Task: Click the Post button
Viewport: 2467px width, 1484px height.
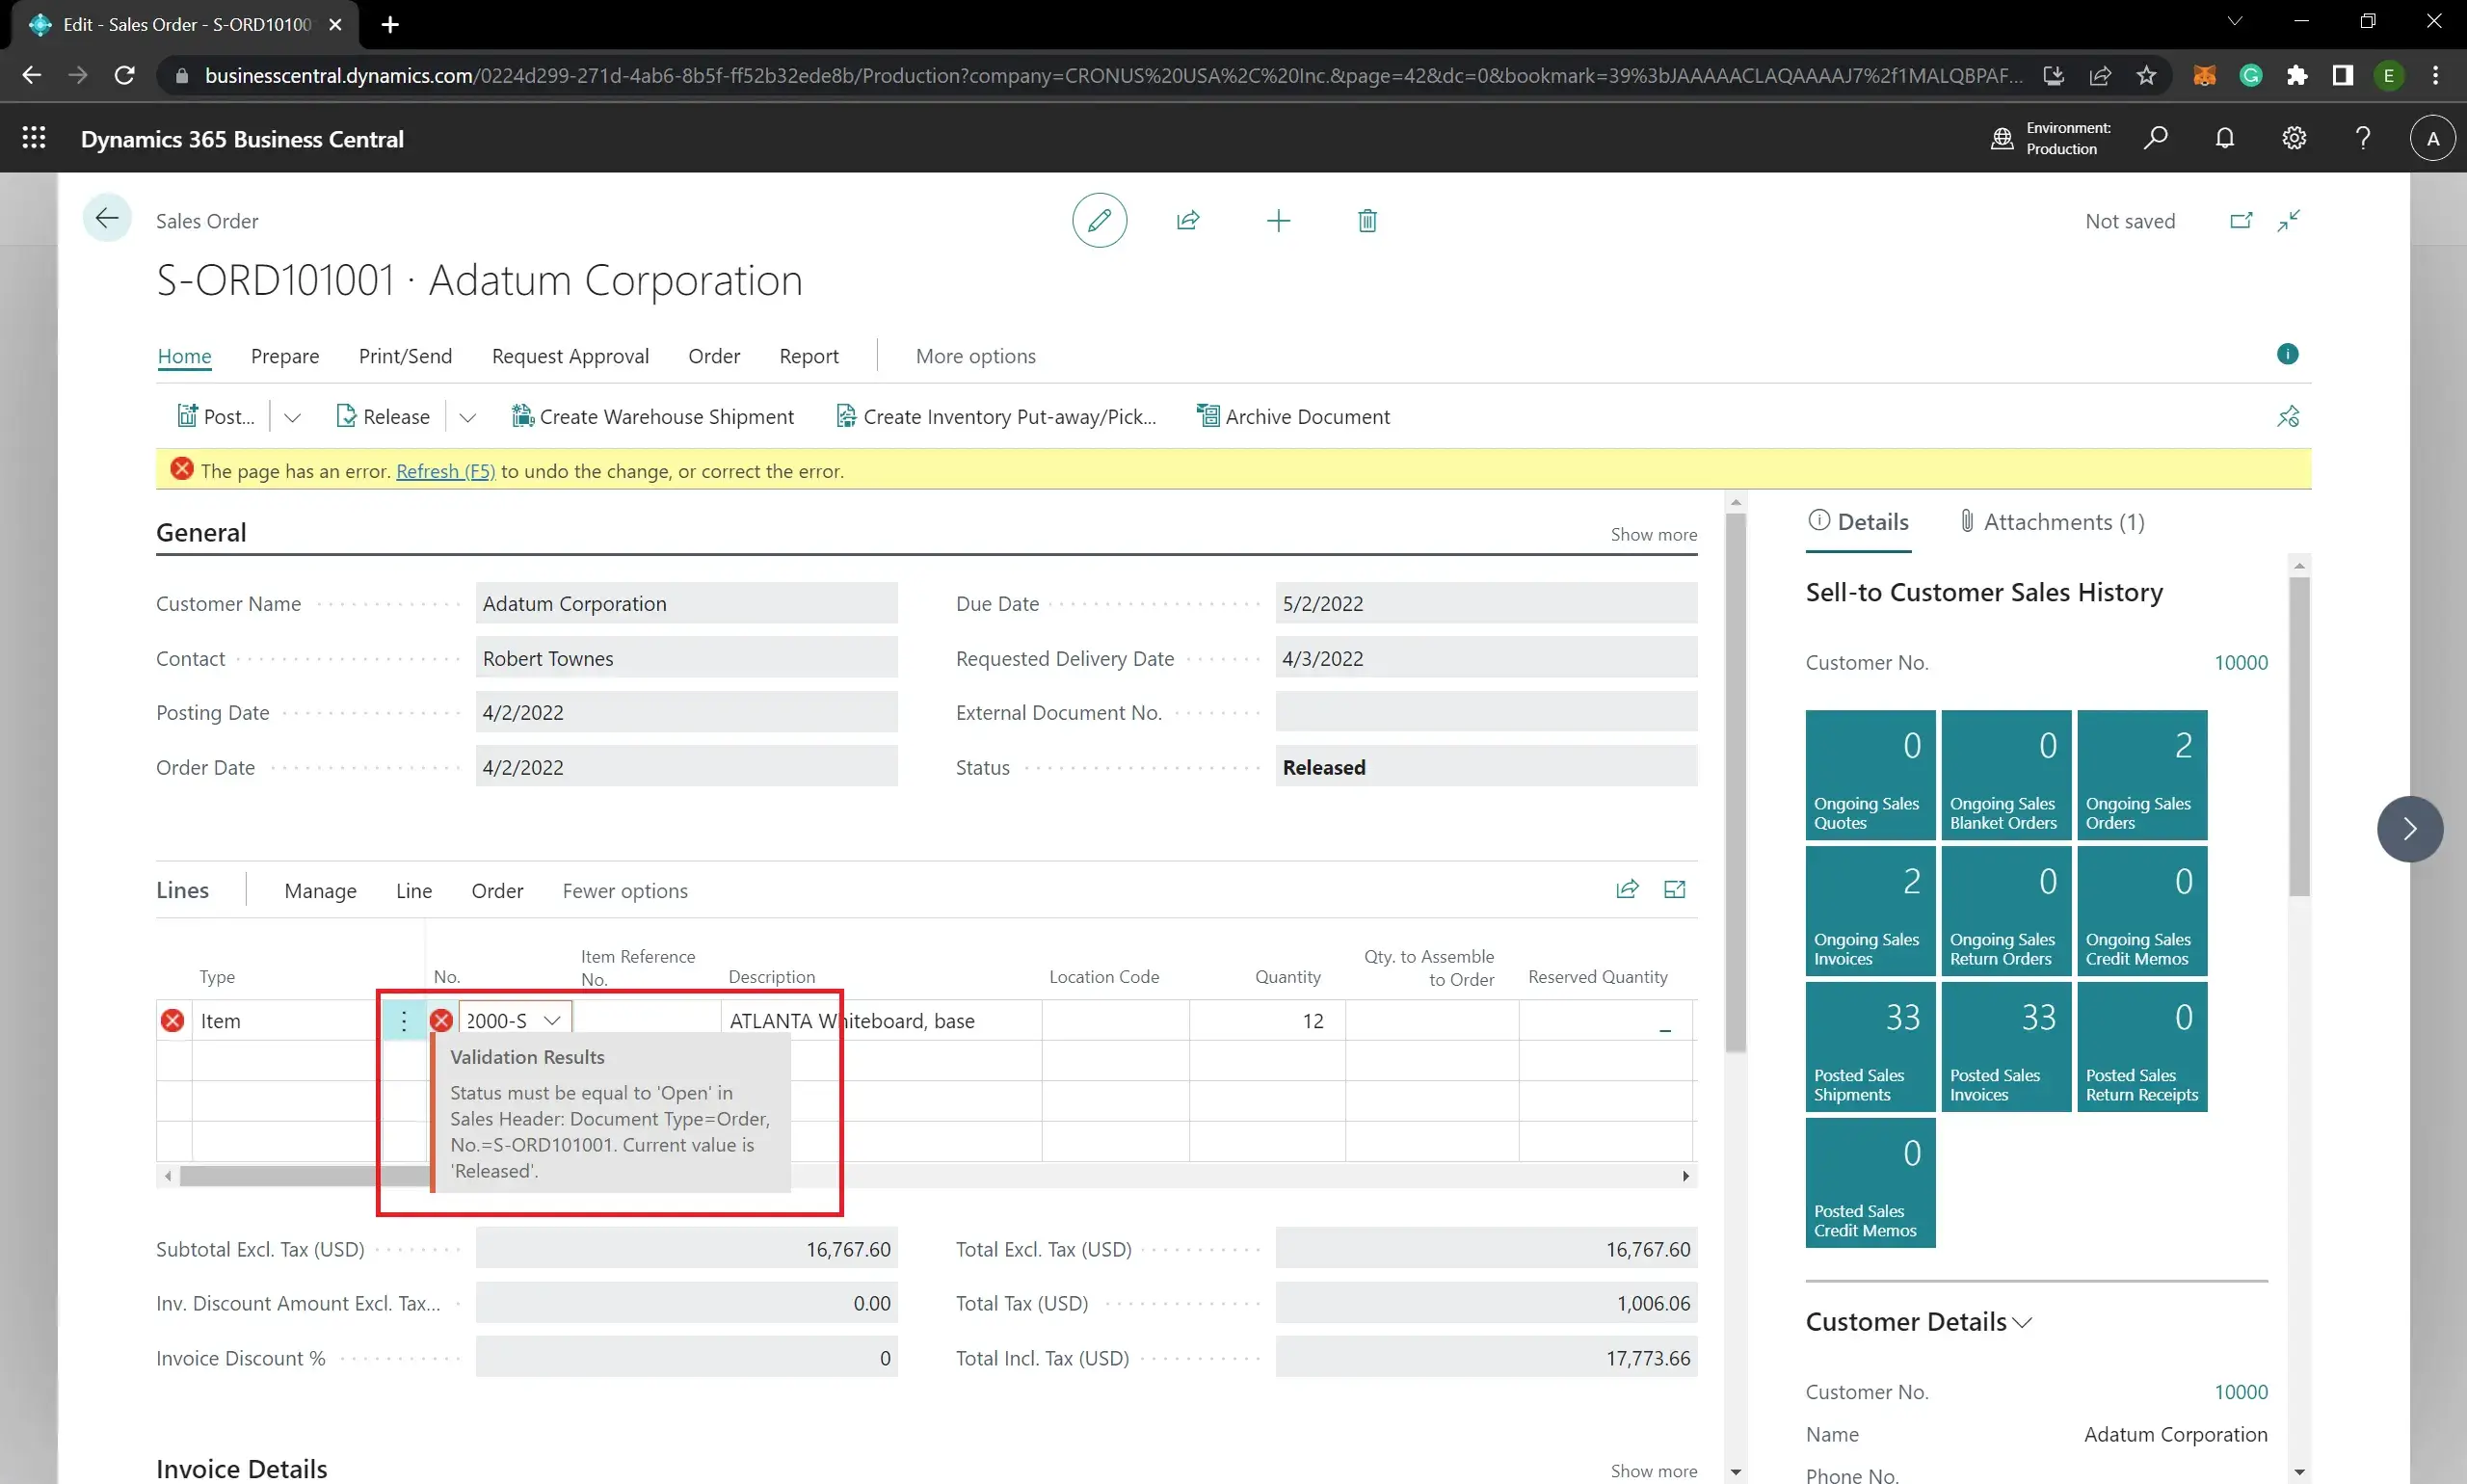Action: pyautogui.click(x=216, y=417)
